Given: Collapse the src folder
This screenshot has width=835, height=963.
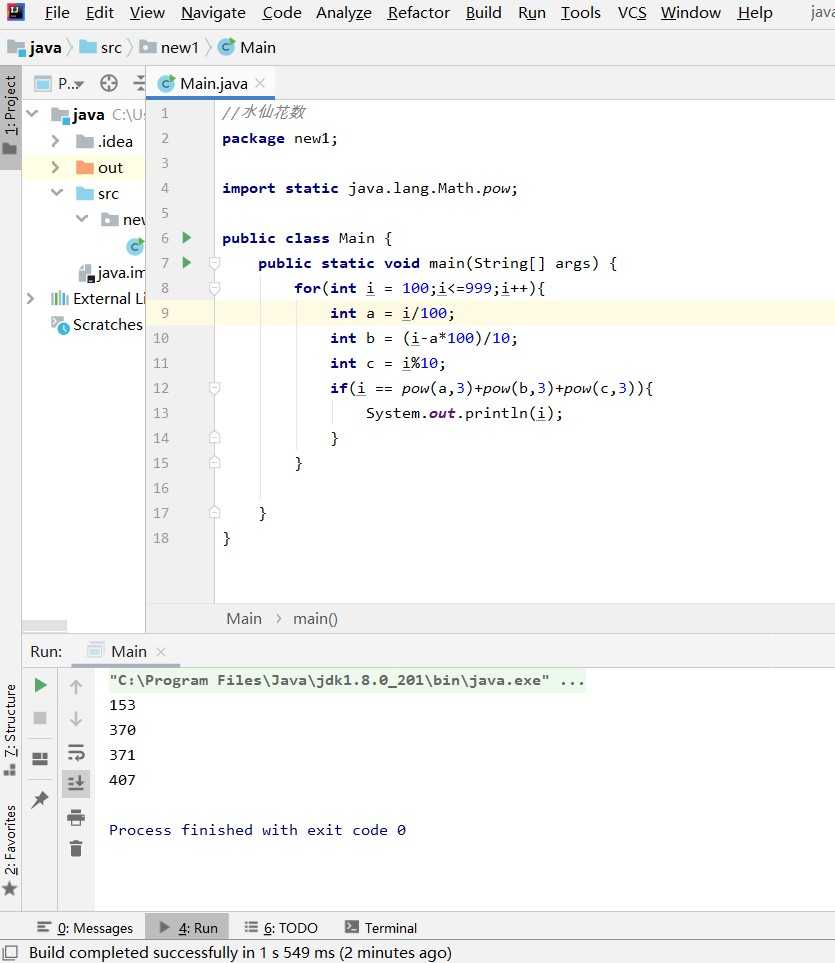Looking at the screenshot, I should pos(57,193).
